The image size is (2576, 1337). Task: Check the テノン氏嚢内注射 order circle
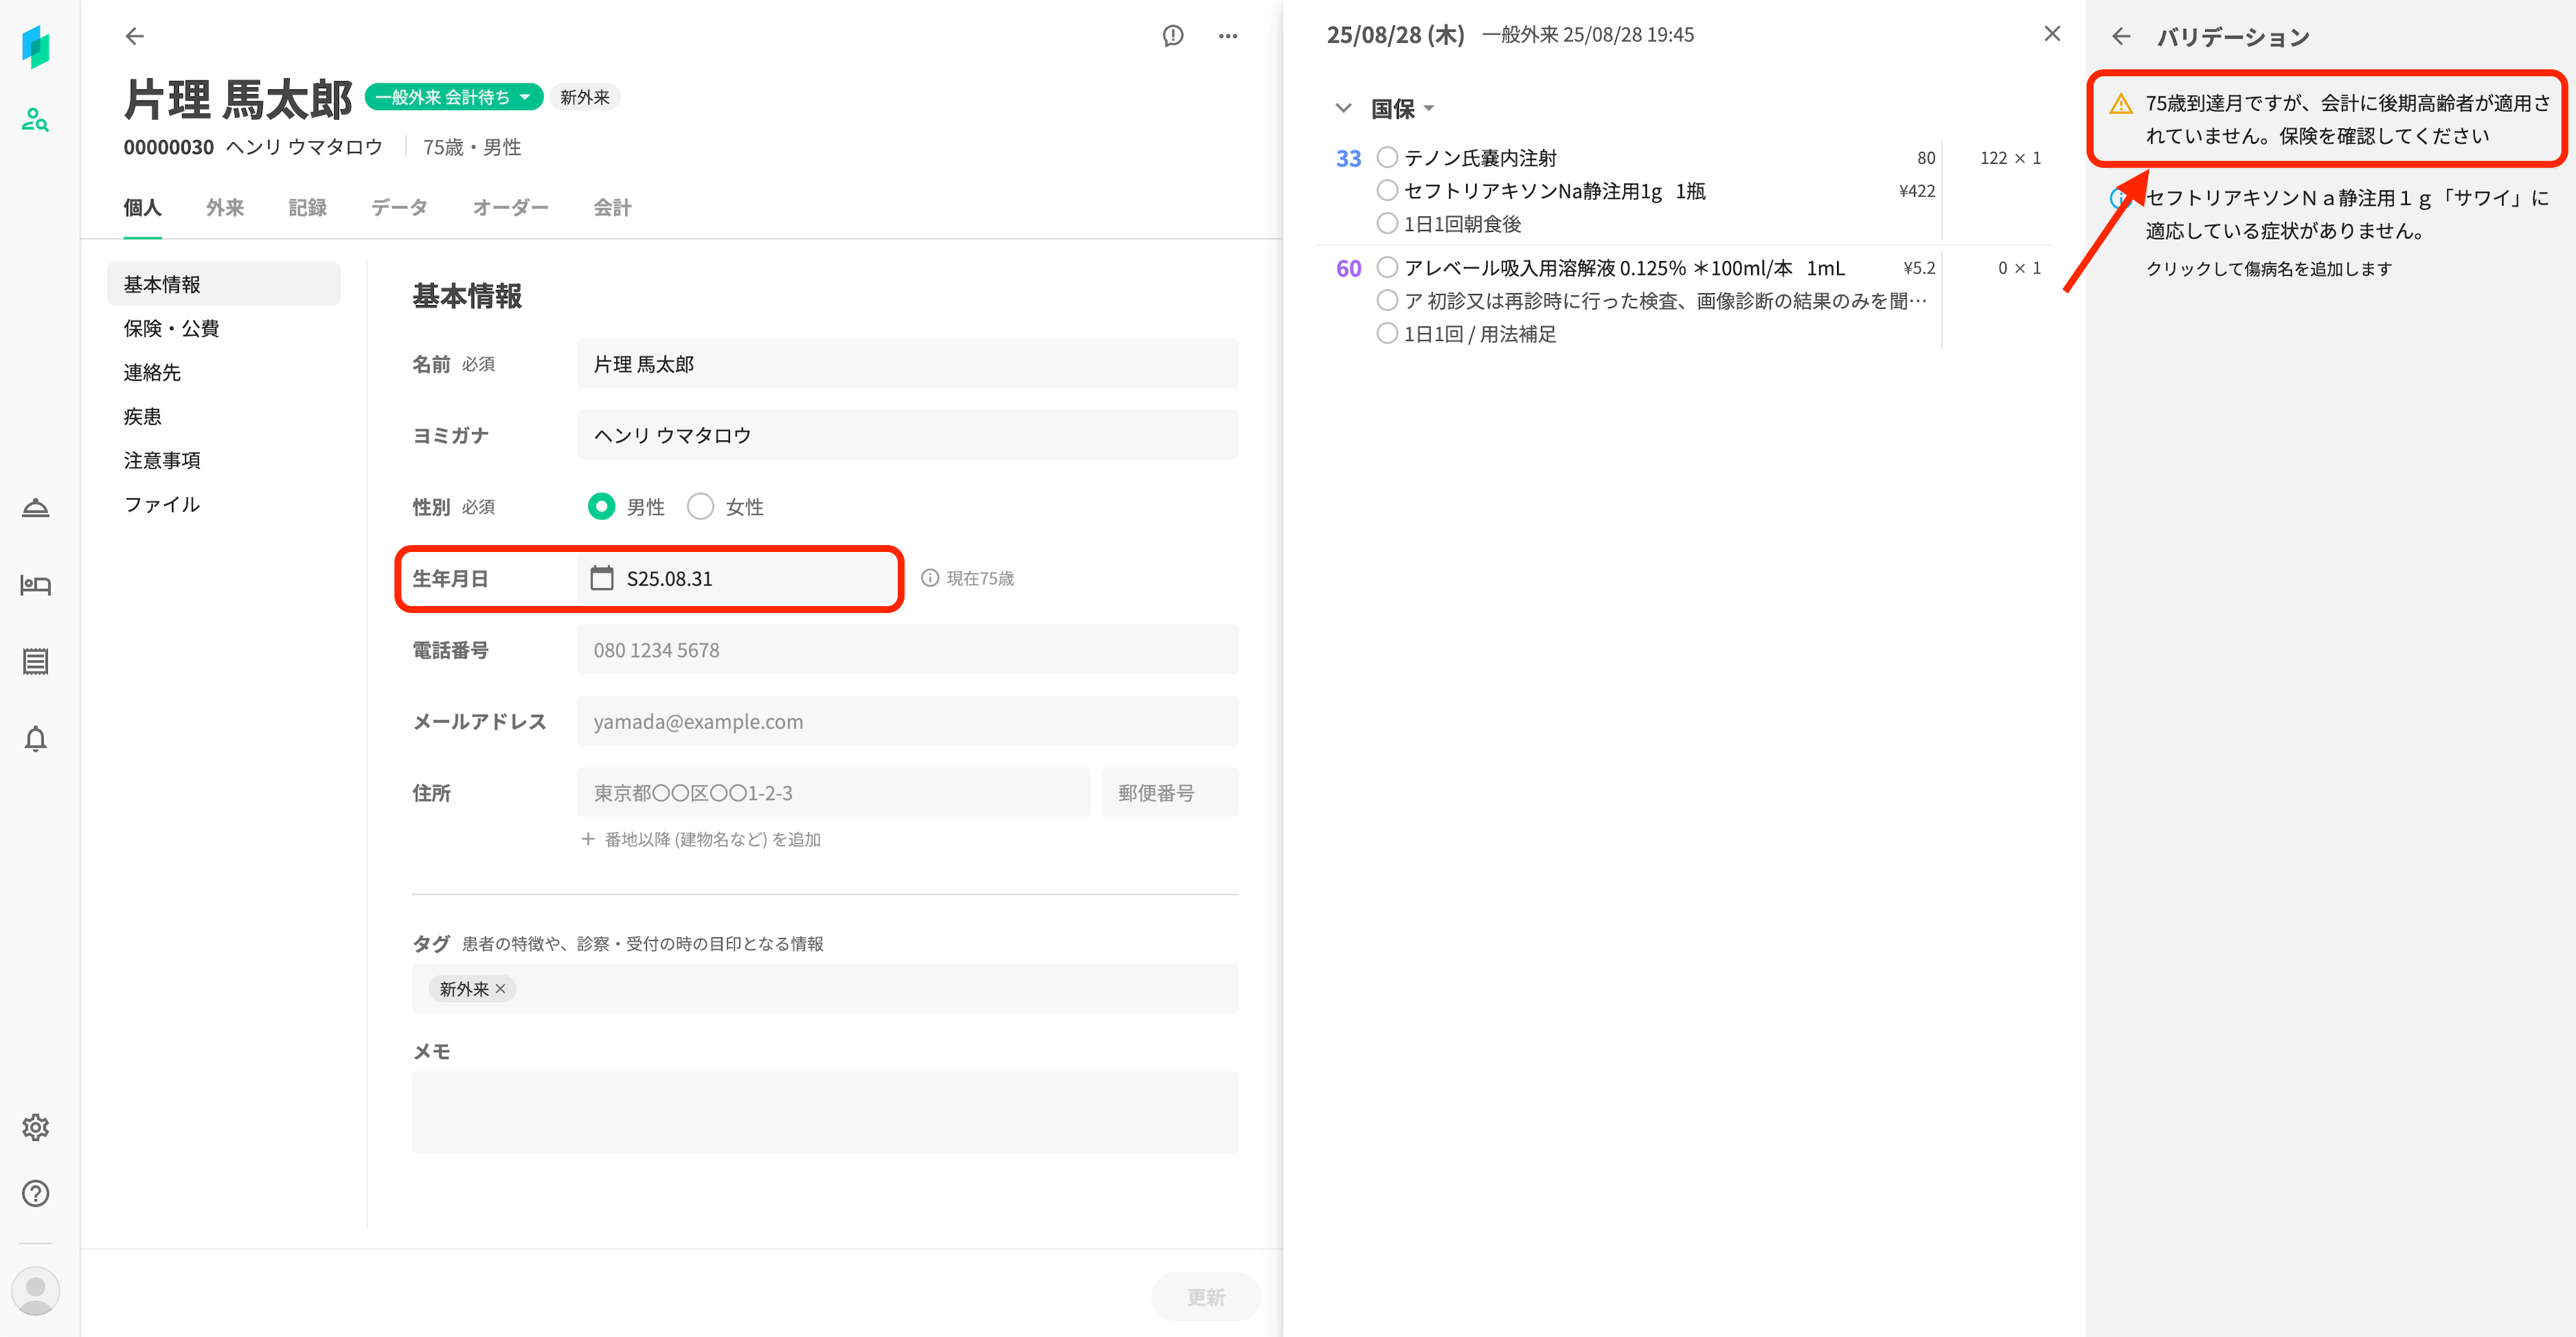1387,157
